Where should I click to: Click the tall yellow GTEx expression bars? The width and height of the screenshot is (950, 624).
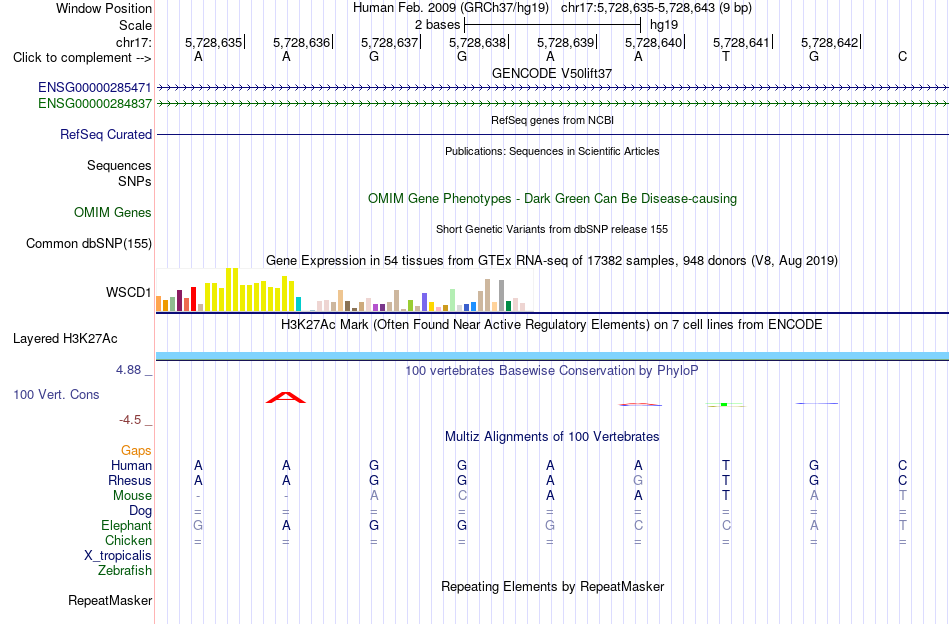tap(232, 290)
